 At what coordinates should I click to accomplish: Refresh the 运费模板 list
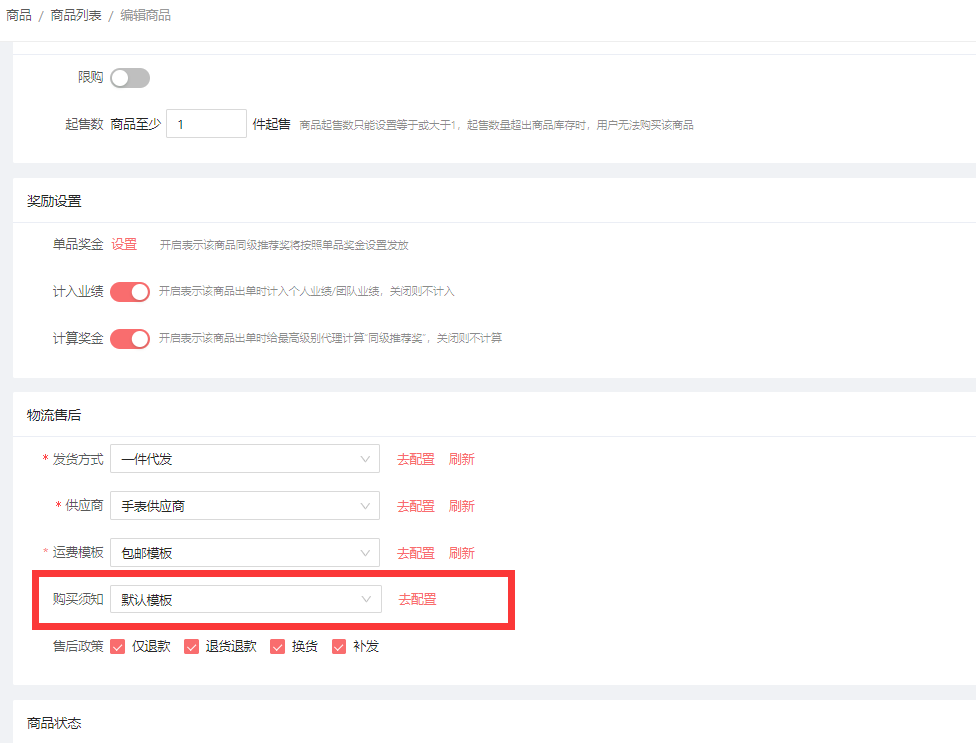pos(461,553)
